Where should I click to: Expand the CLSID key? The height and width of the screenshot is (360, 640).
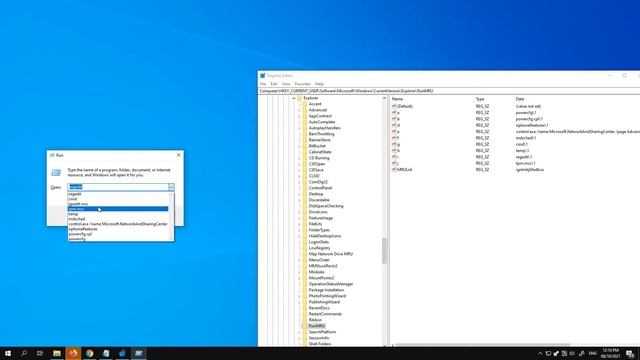coord(299,176)
